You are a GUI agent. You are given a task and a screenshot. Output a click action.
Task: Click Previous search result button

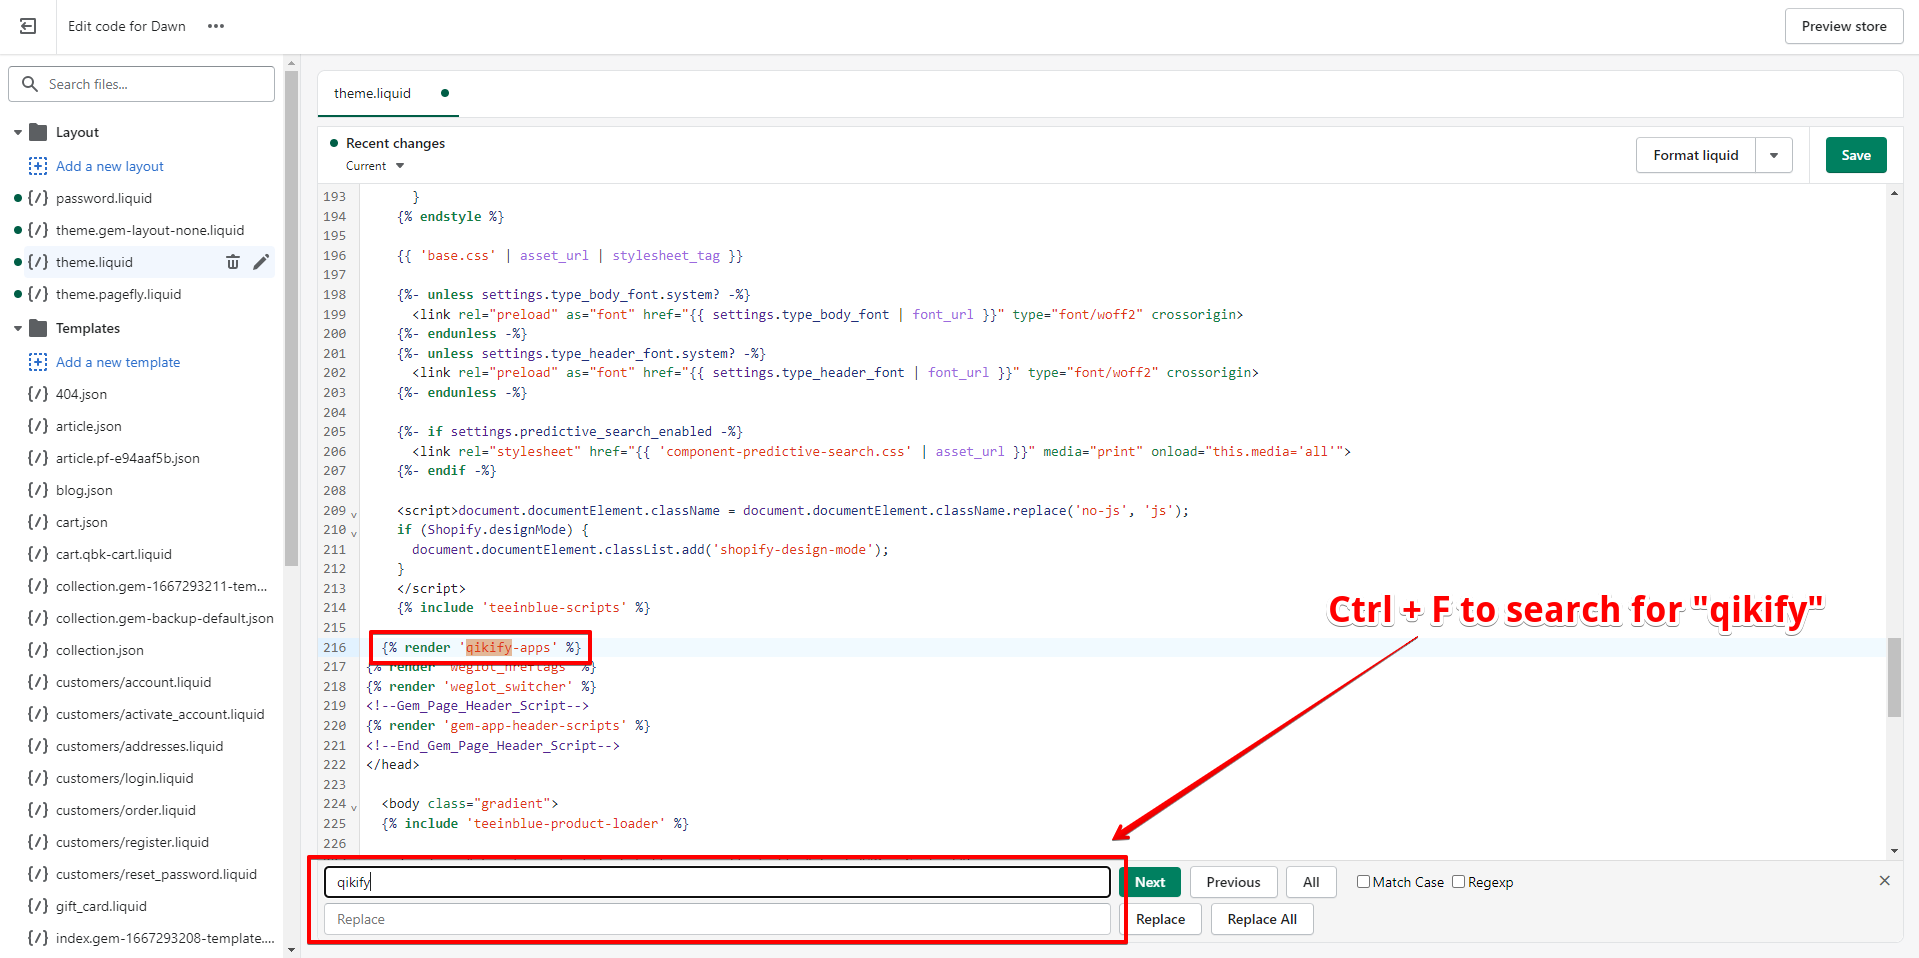click(1233, 882)
